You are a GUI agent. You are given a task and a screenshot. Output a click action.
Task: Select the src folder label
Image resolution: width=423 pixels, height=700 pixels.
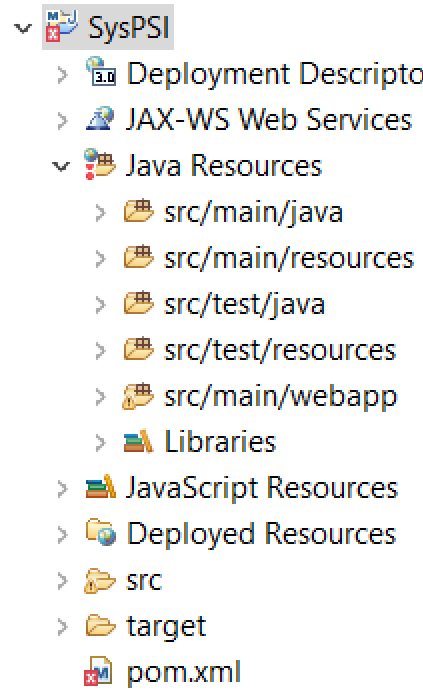coord(144,580)
